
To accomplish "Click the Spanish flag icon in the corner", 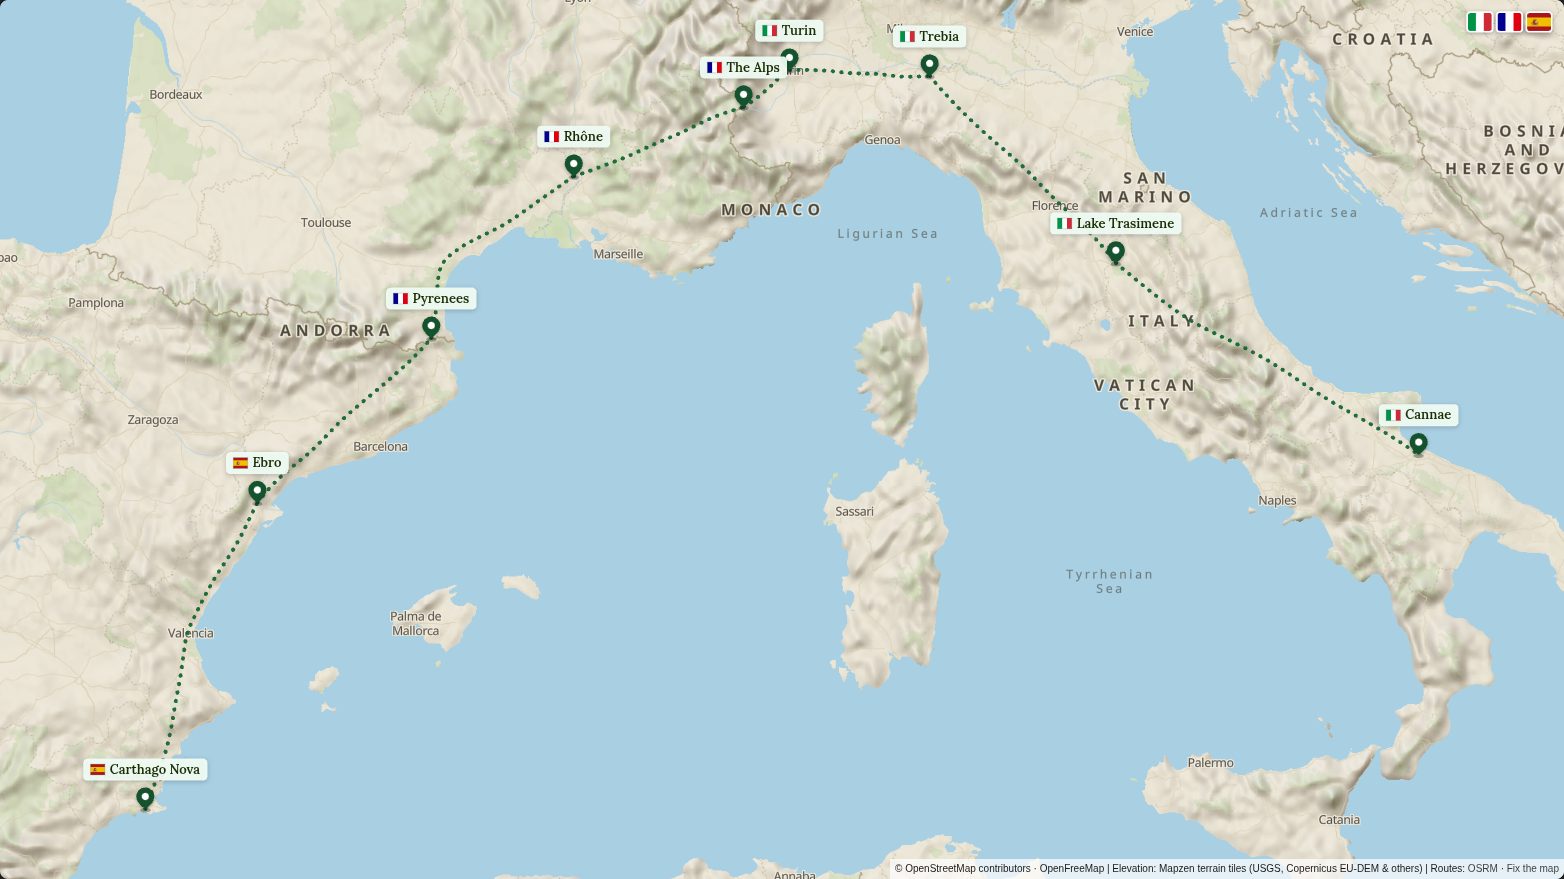I will click(1539, 22).
